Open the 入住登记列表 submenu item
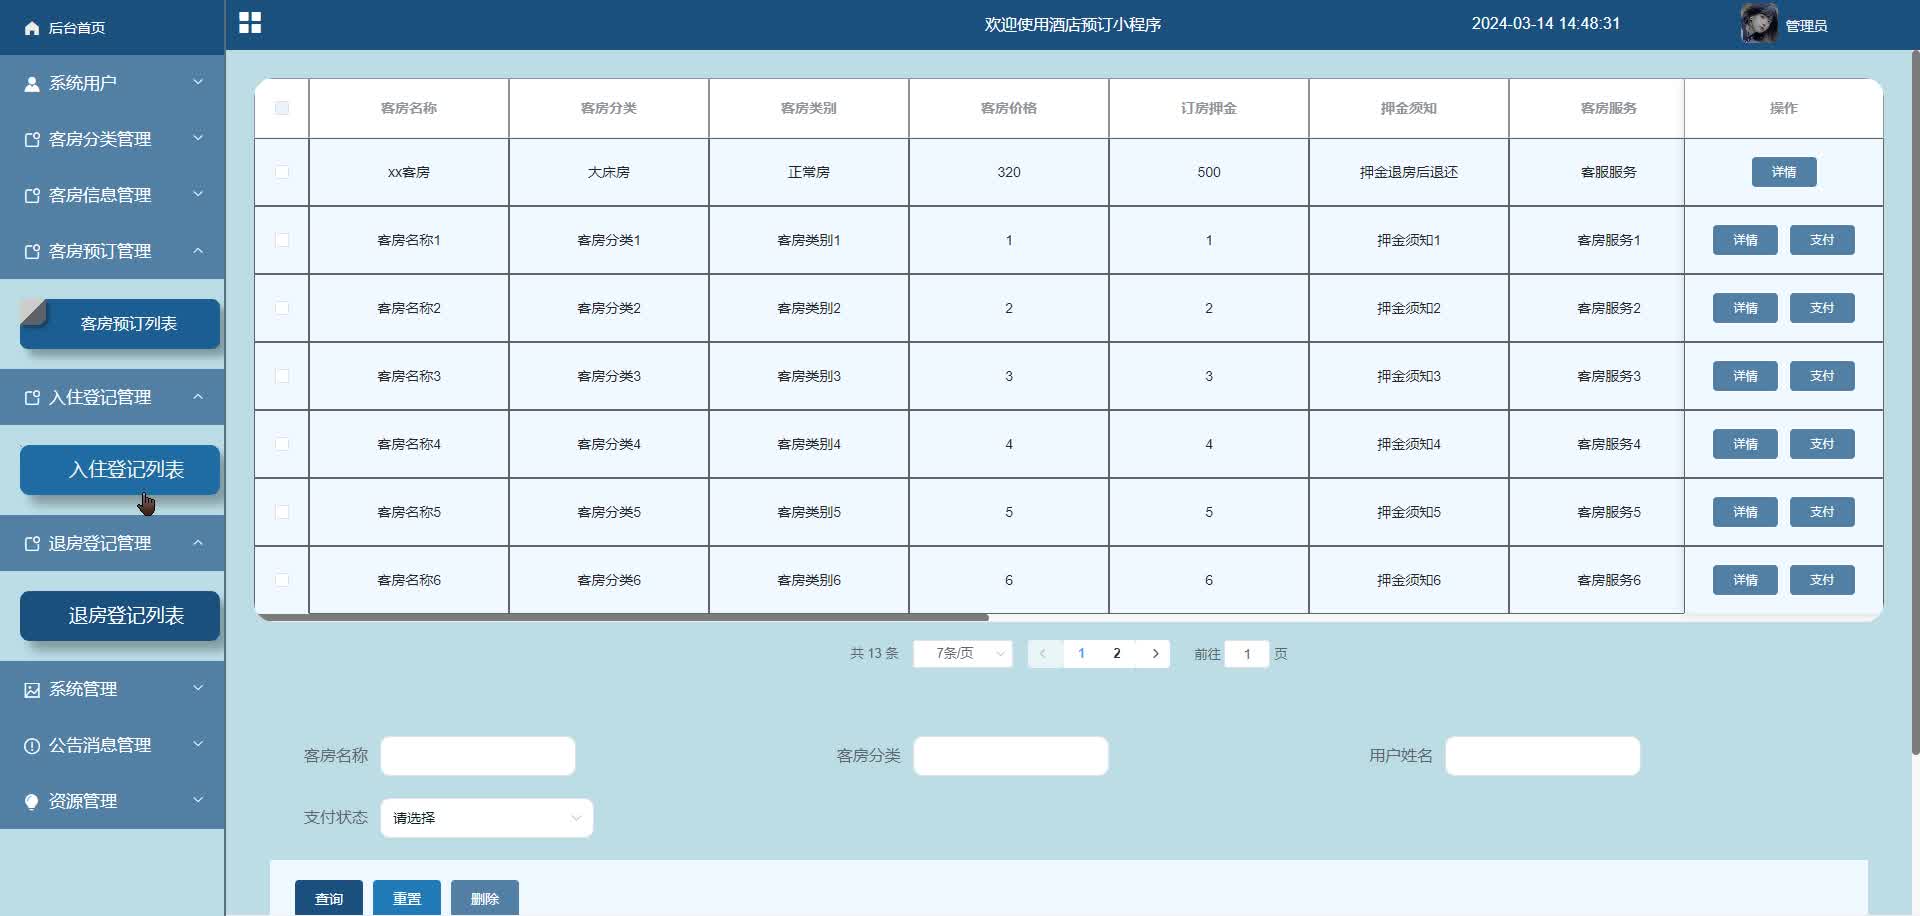 pos(120,470)
